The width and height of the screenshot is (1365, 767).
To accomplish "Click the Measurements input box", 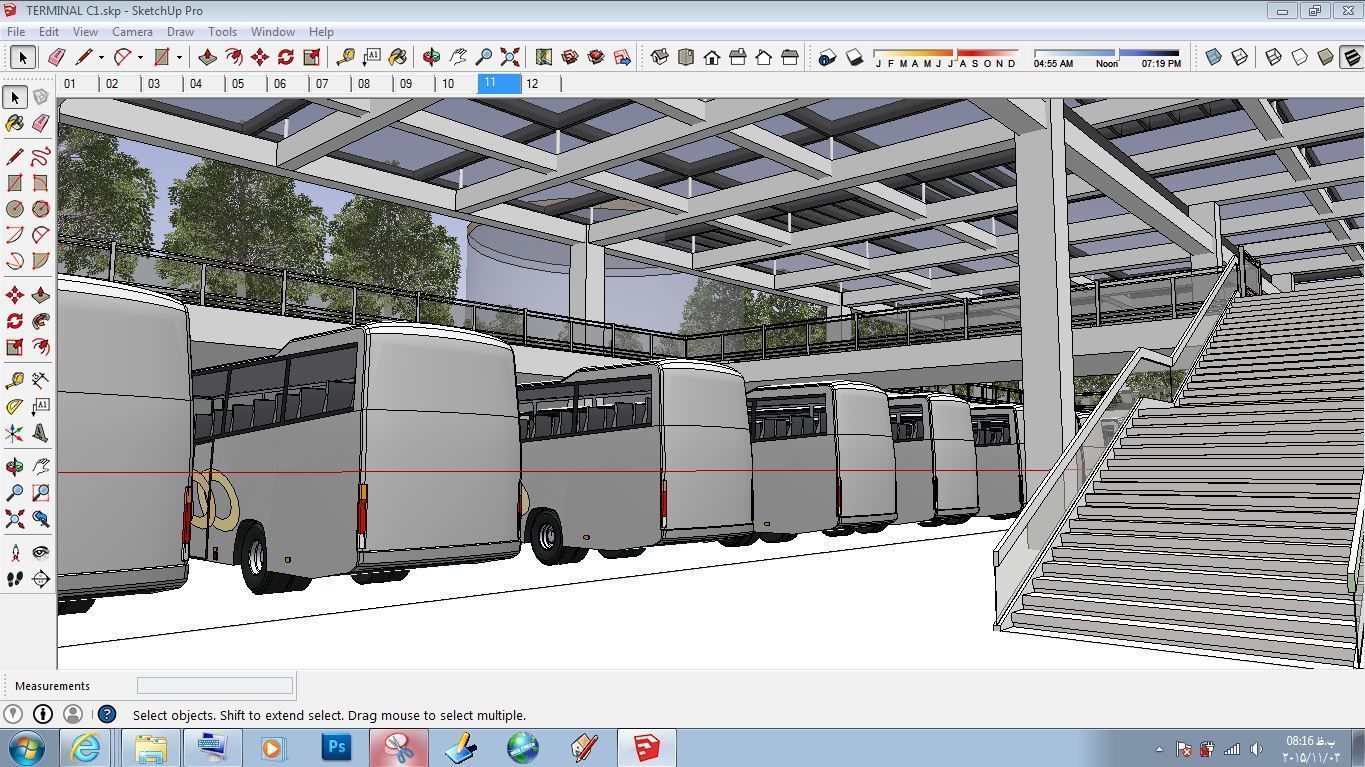I will [215, 685].
